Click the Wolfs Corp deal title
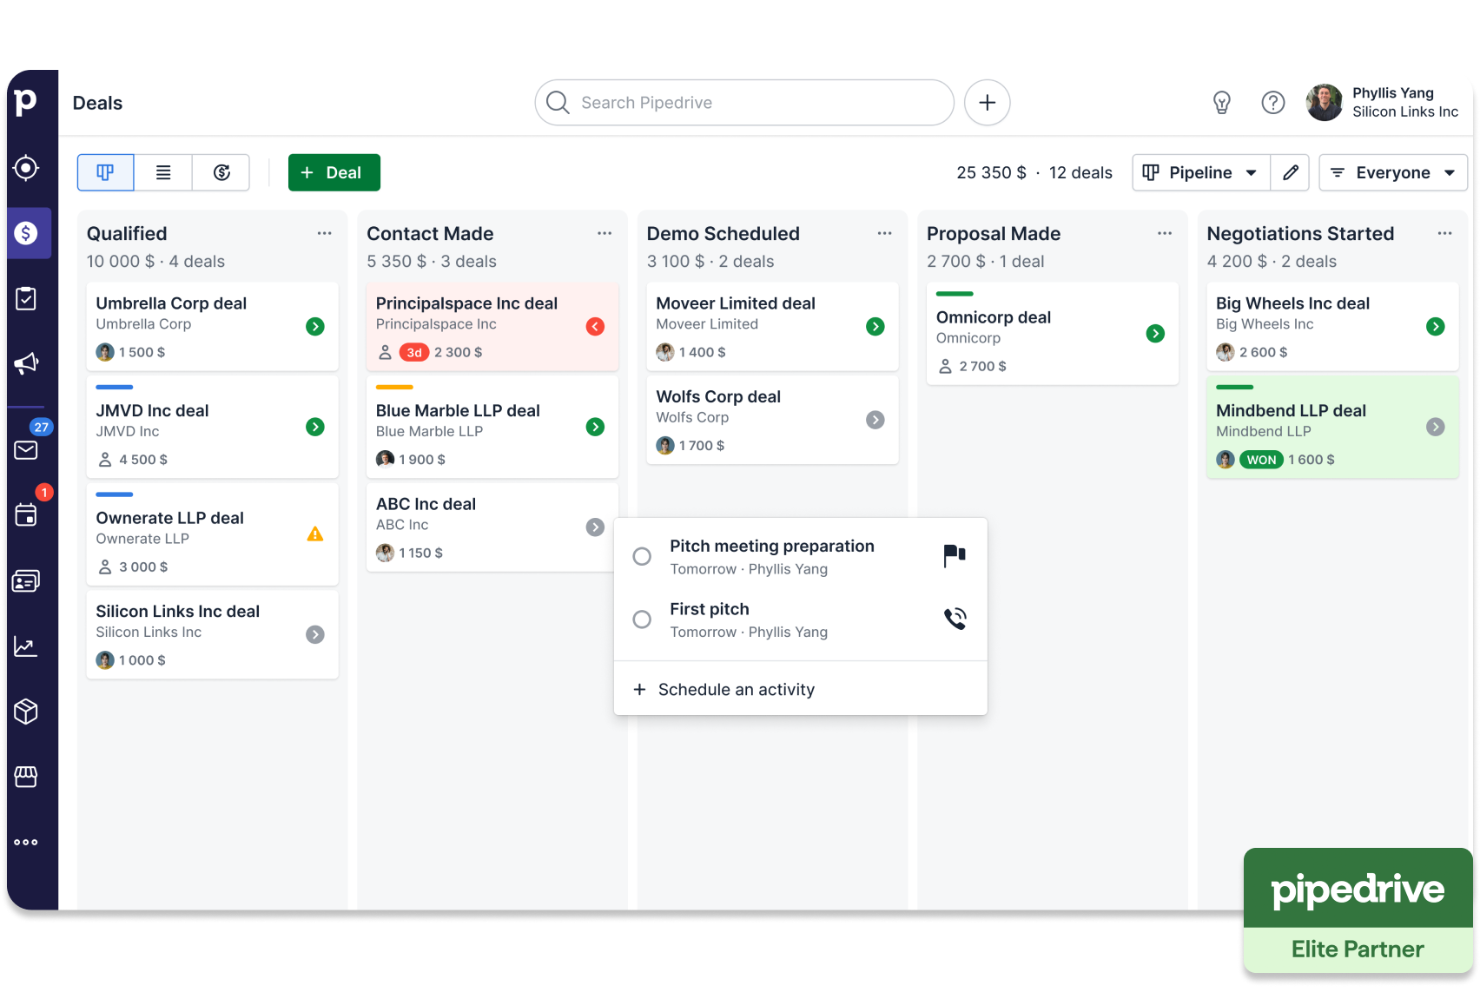The width and height of the screenshot is (1480, 987). [718, 396]
